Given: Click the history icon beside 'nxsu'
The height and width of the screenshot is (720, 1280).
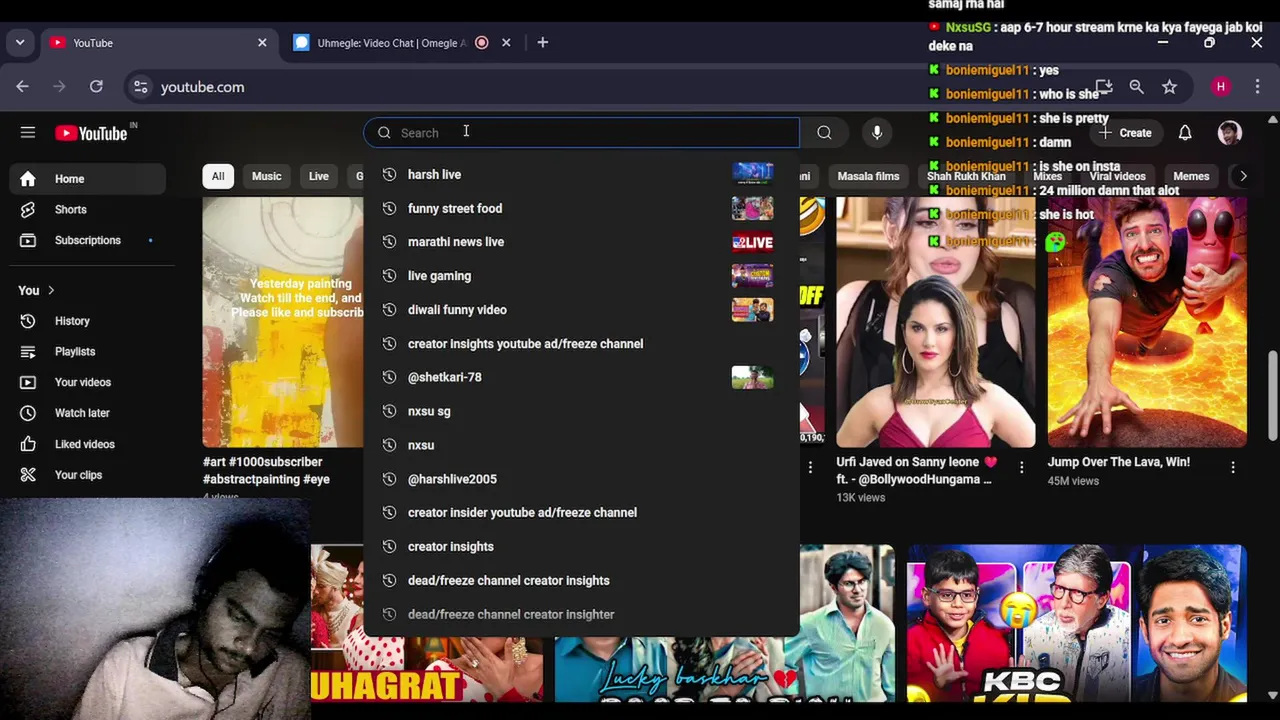Looking at the screenshot, I should 389,445.
